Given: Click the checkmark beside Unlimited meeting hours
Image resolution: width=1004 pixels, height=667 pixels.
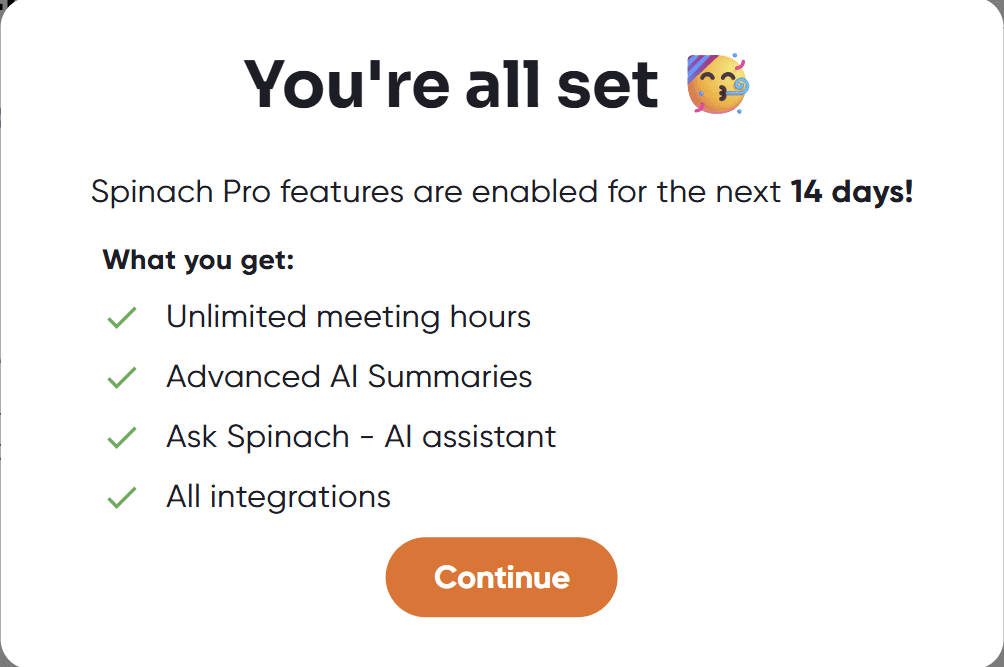Looking at the screenshot, I should 121,318.
